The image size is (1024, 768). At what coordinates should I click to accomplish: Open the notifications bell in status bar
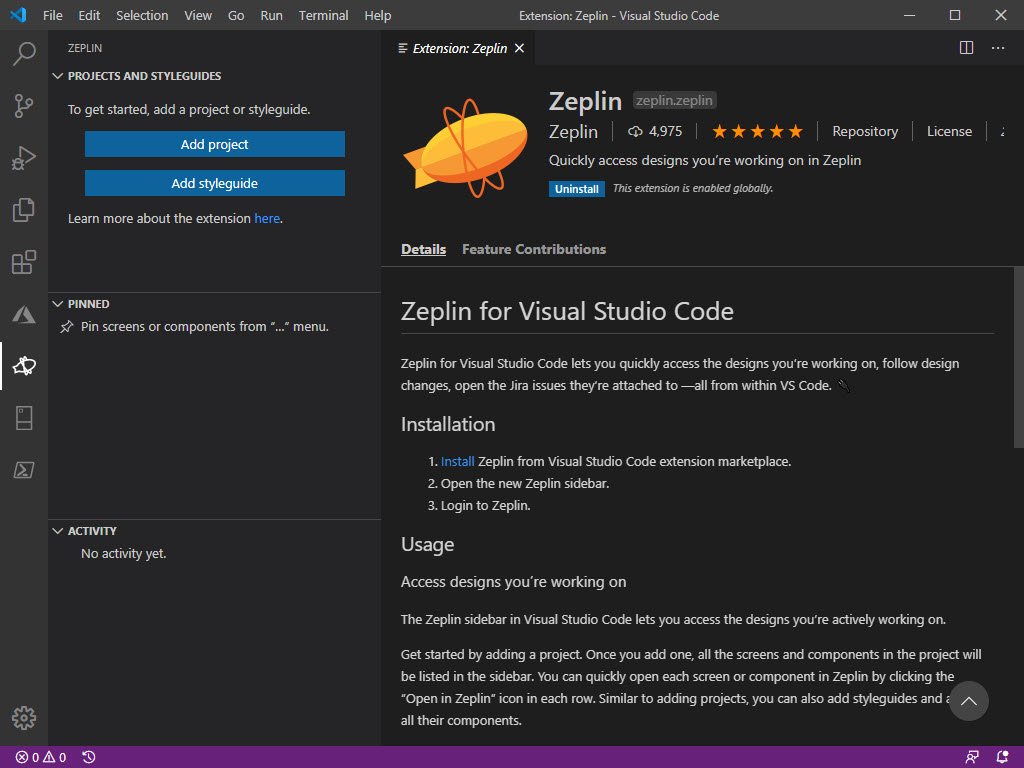[1002, 757]
